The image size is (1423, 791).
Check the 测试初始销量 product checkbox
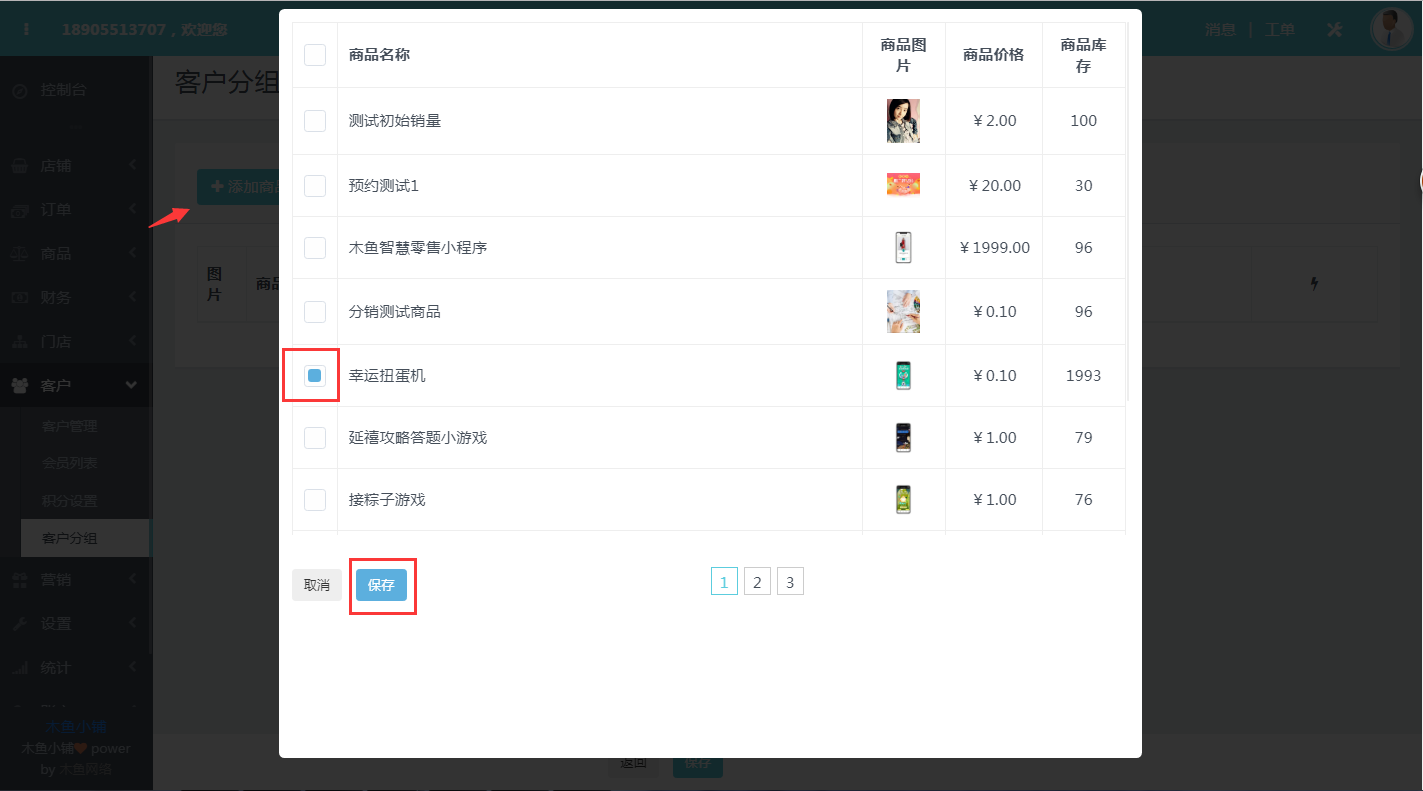[x=315, y=121]
